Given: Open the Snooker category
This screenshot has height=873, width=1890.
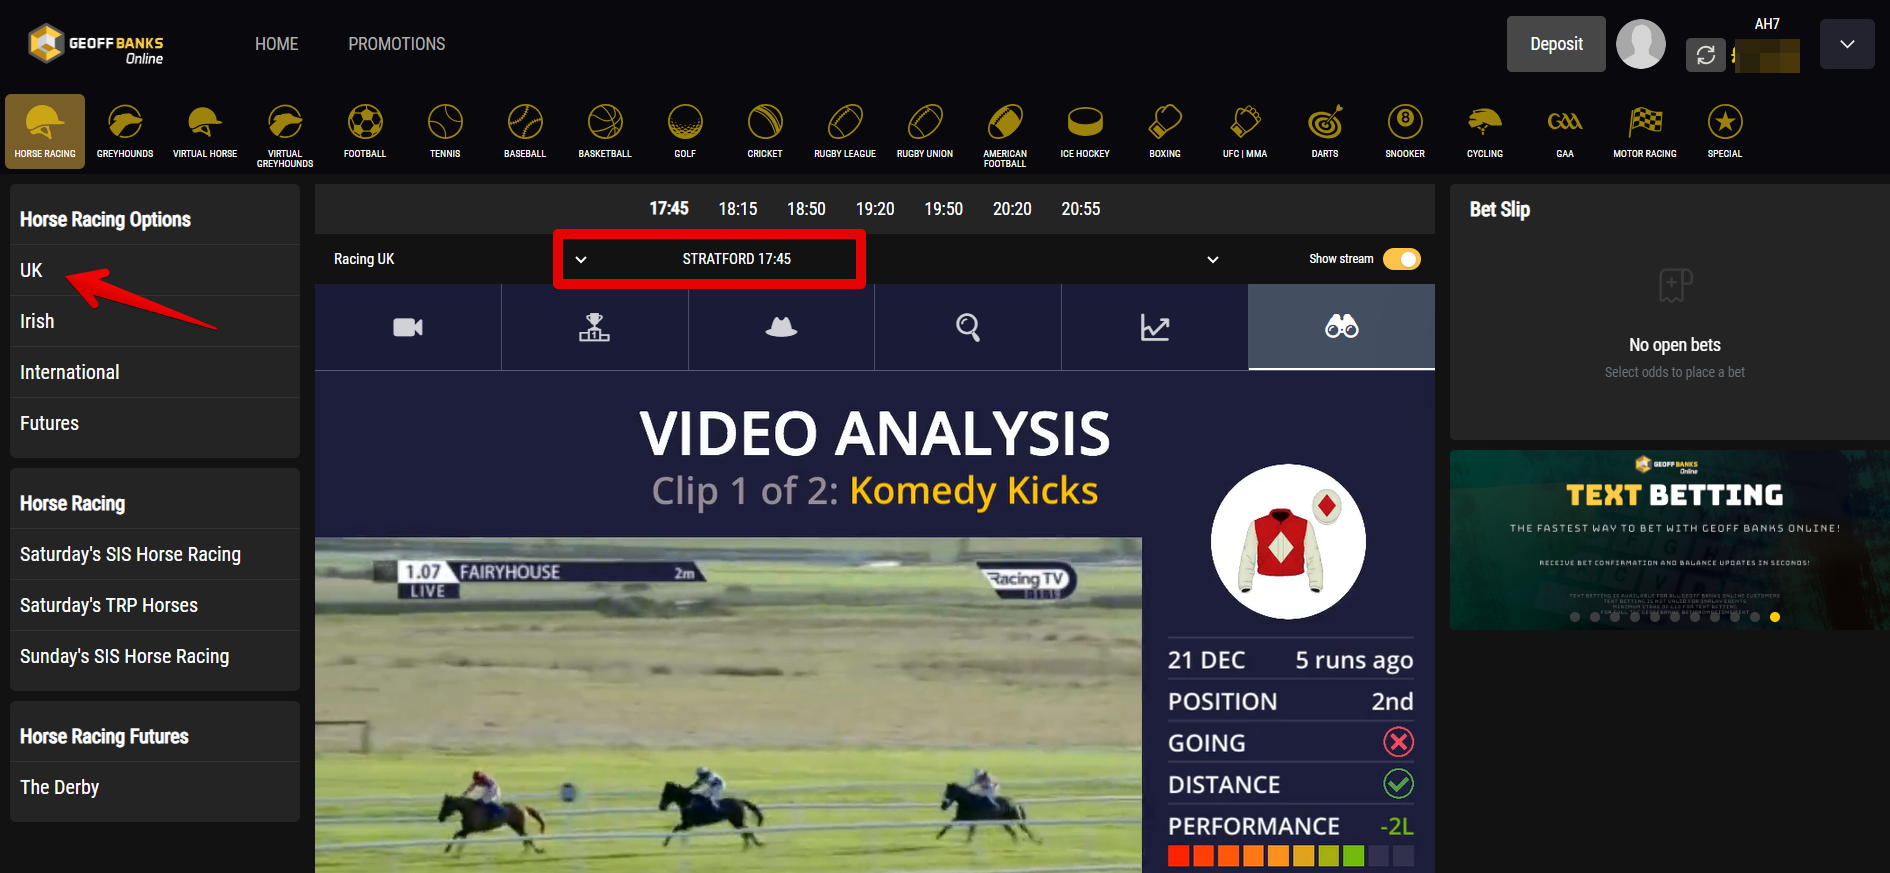Looking at the screenshot, I should [x=1405, y=131].
